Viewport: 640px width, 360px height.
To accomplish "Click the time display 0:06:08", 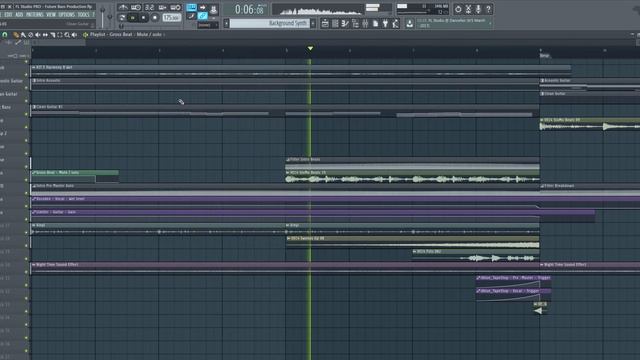I will (249, 9).
